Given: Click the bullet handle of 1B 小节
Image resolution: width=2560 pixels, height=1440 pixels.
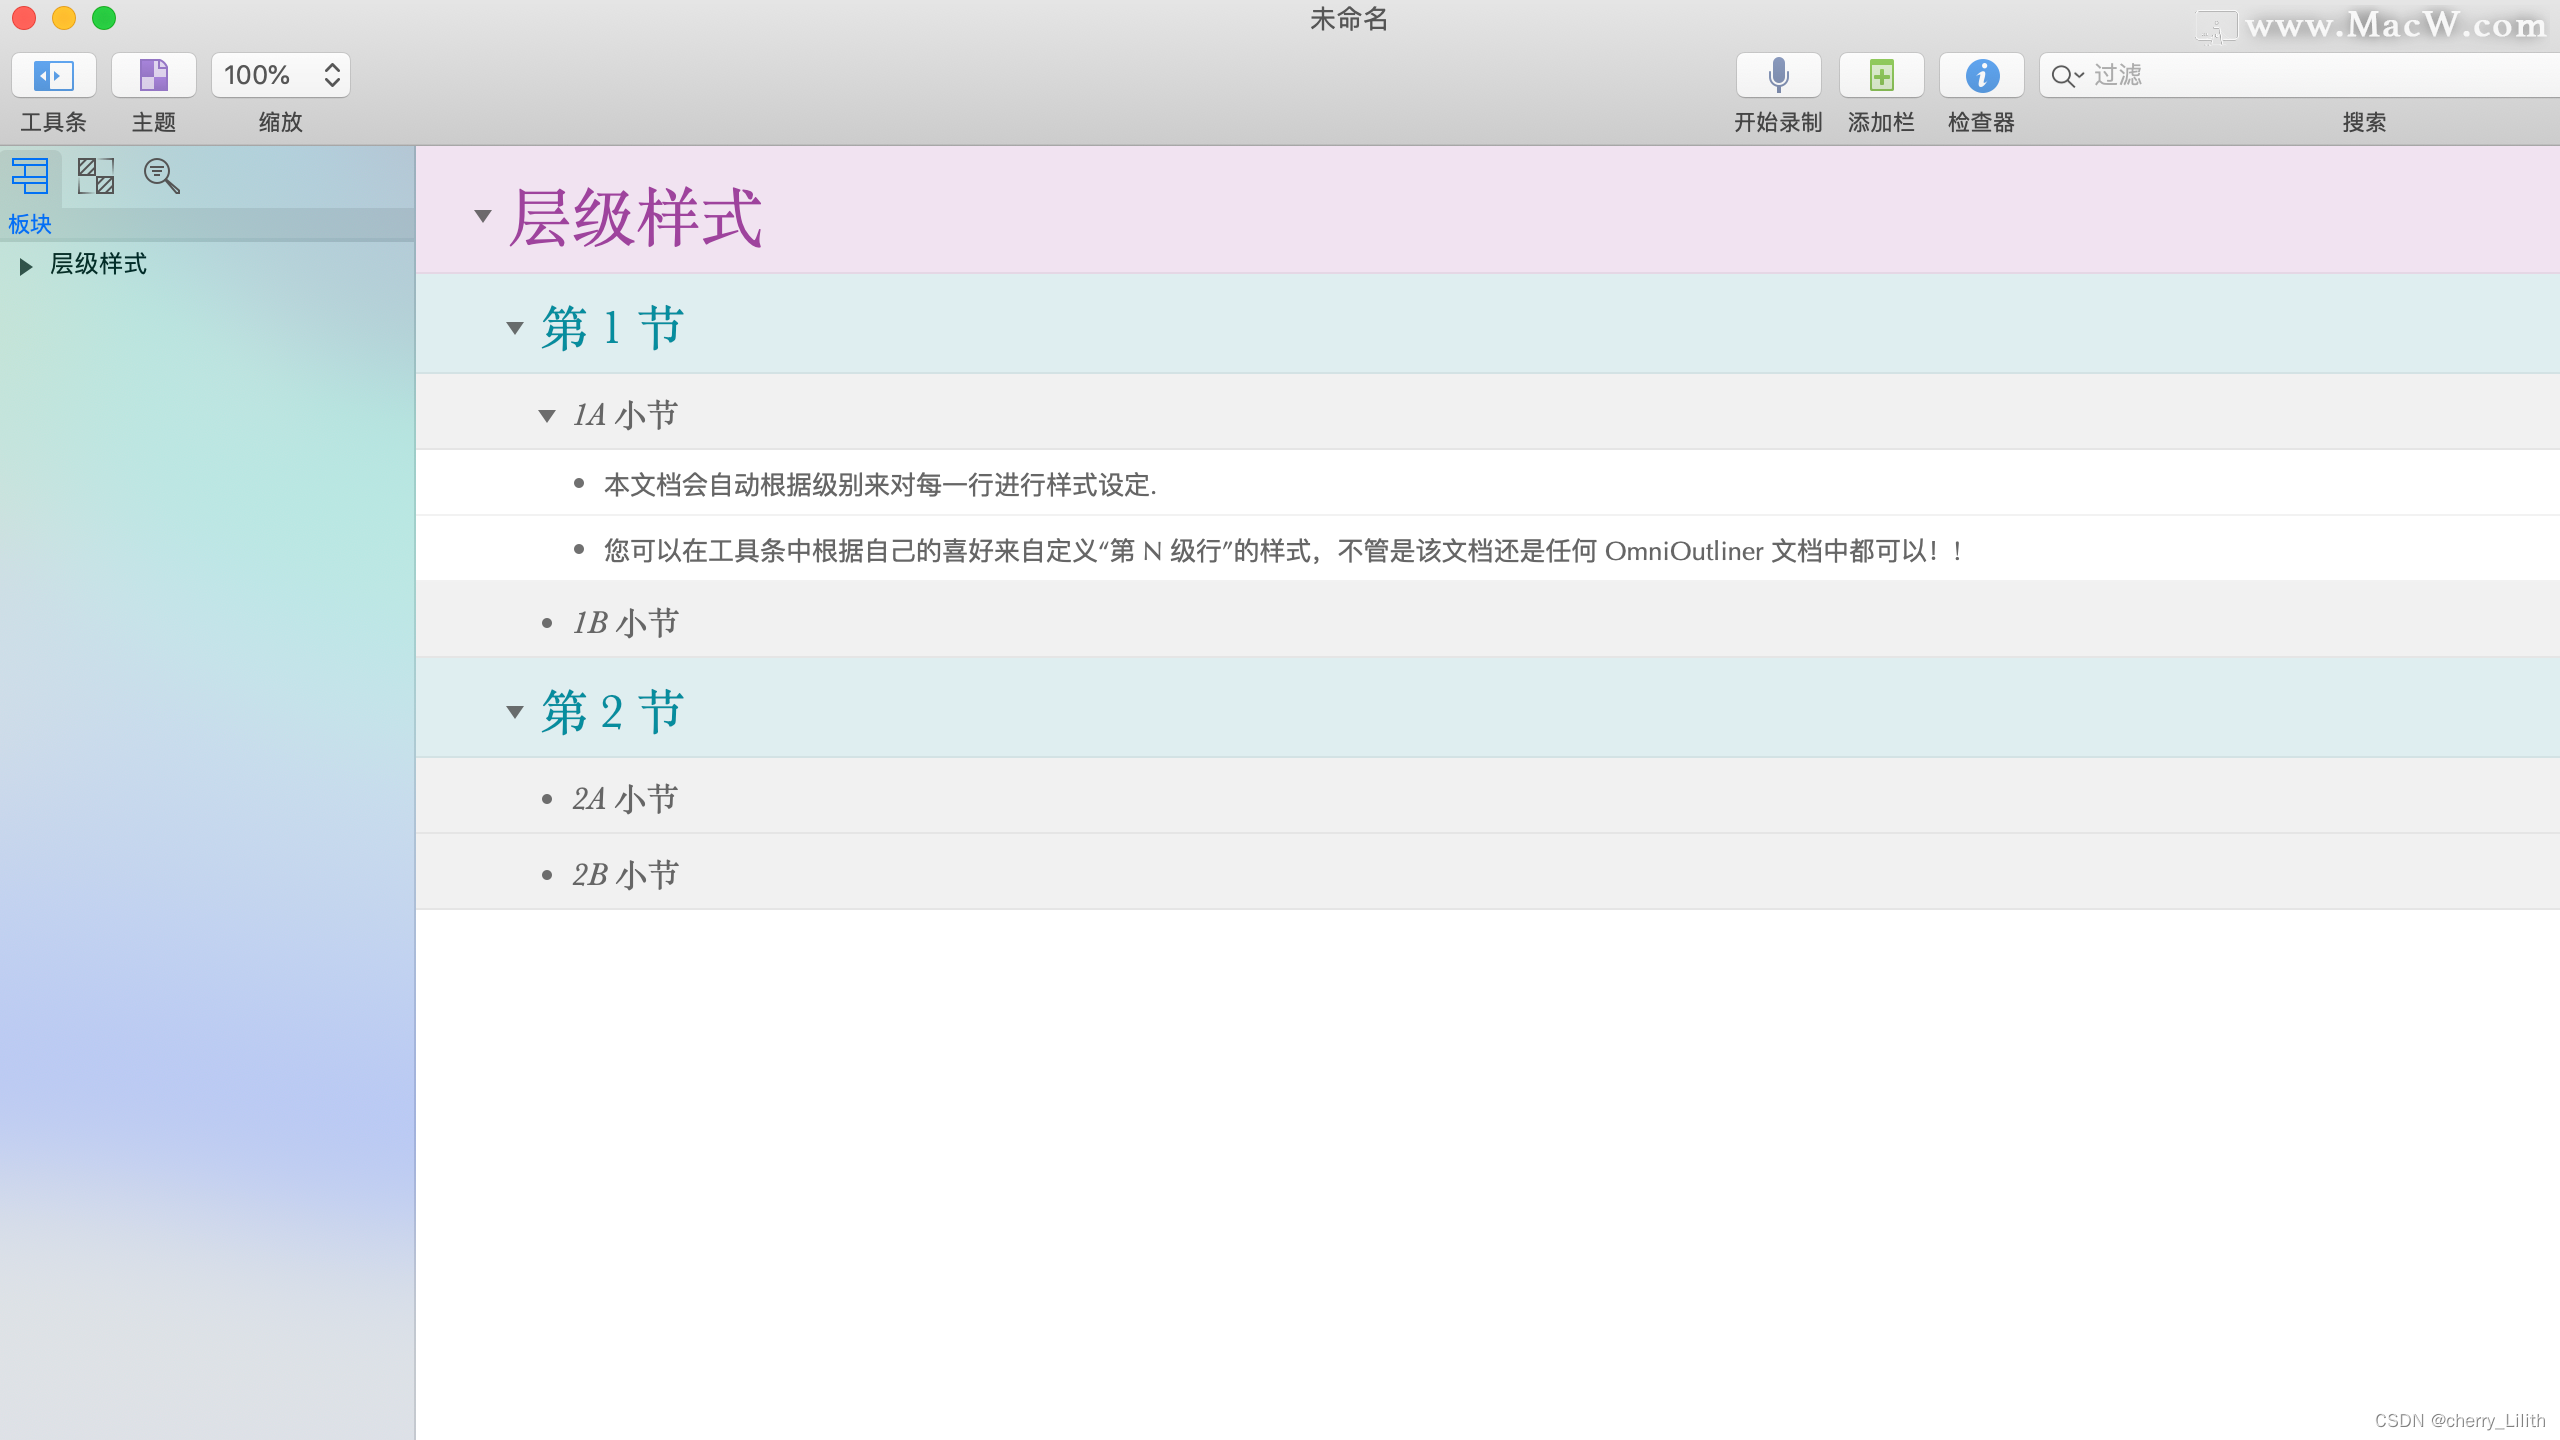Looking at the screenshot, I should pyautogui.click(x=547, y=624).
